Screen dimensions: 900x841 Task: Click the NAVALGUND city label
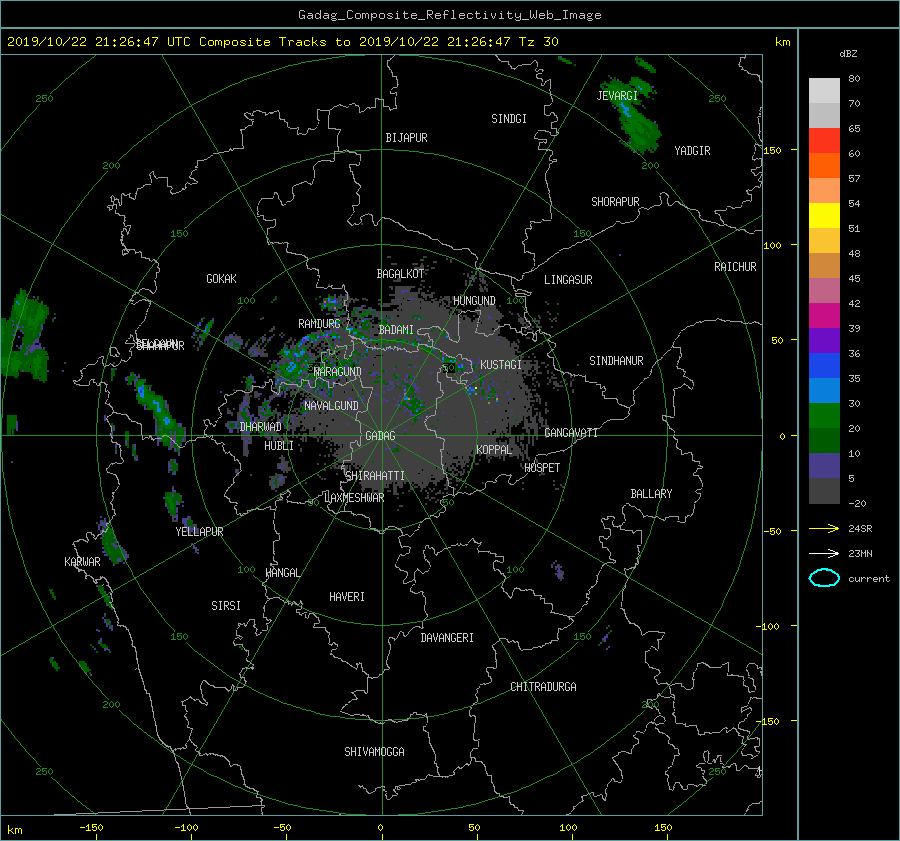click(x=331, y=406)
